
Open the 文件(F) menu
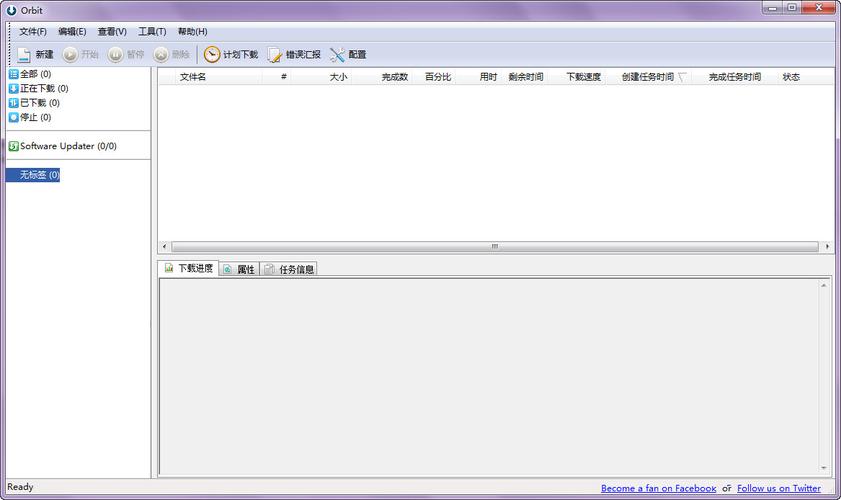point(33,32)
